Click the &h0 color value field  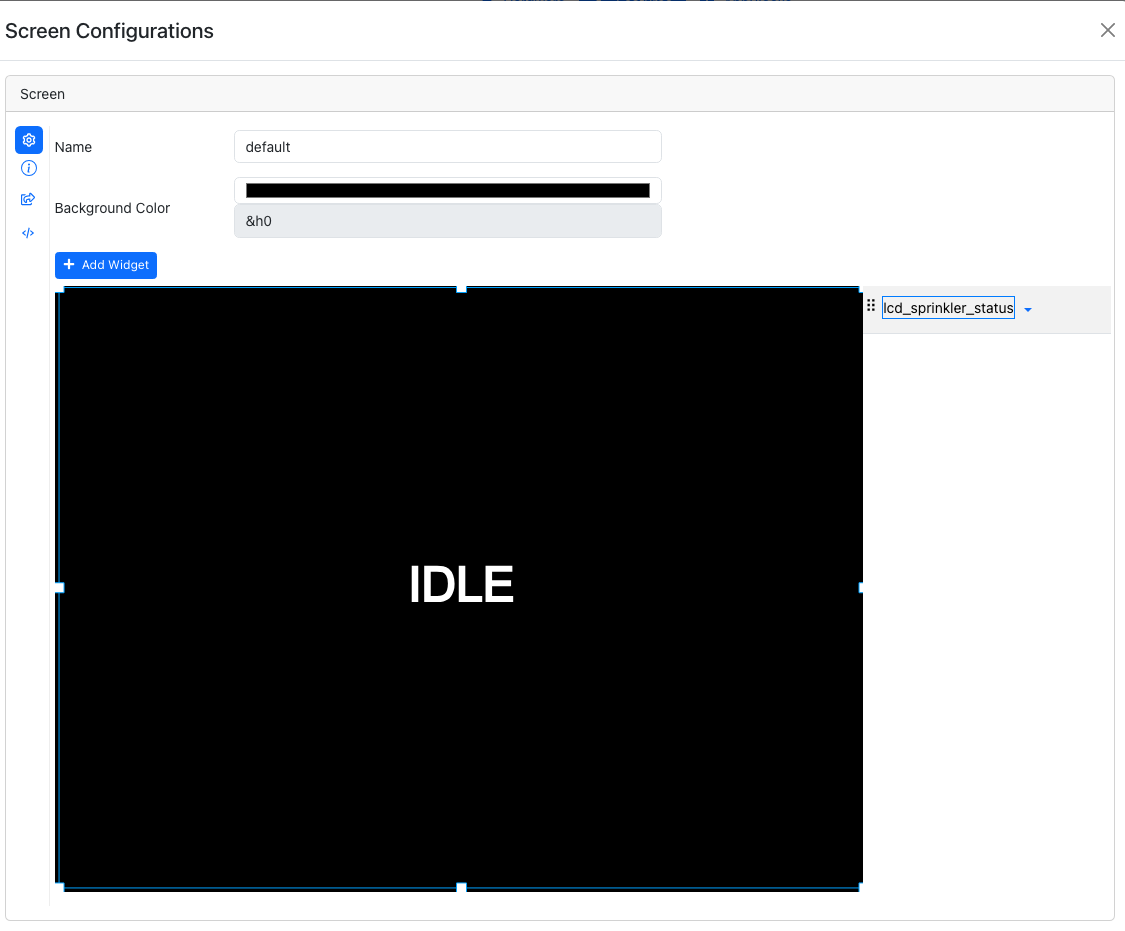tap(447, 220)
